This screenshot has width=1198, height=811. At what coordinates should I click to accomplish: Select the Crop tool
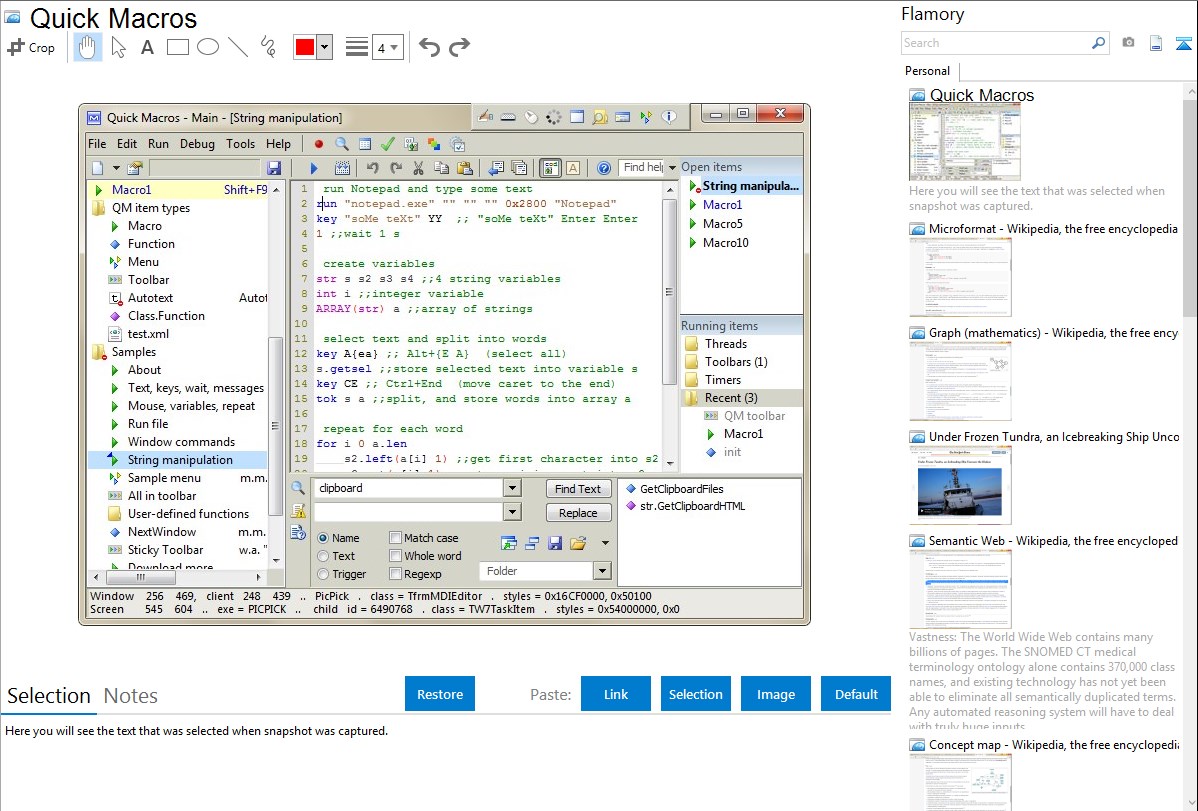(x=31, y=47)
